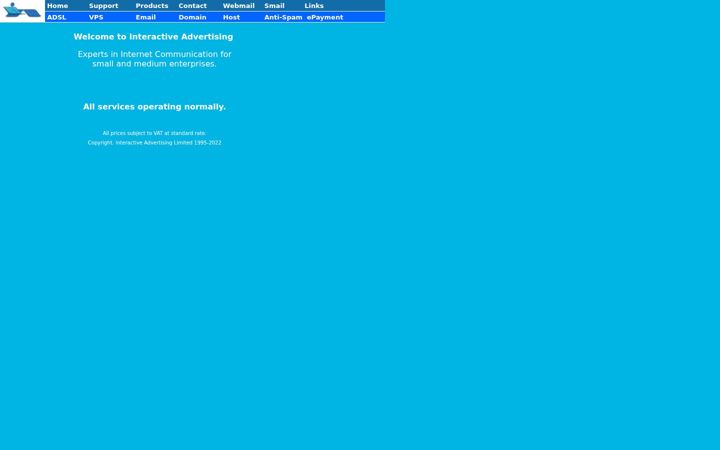Click 'All services operating normally.' status text
720x450 pixels.
(x=154, y=107)
